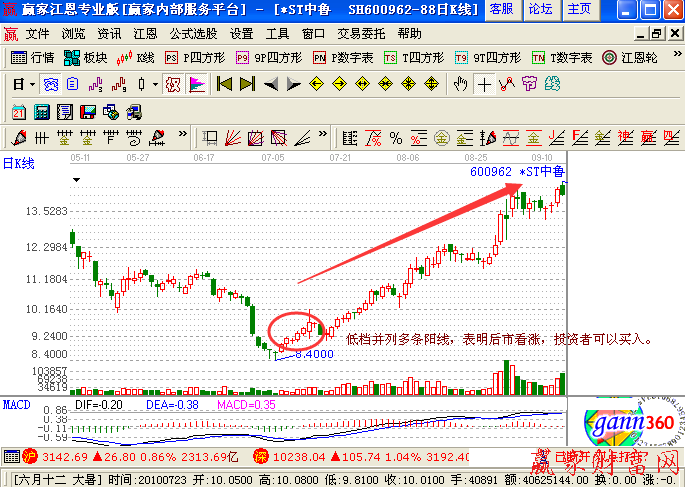Click the MACD indicator label
The image size is (685, 487).
(15, 405)
